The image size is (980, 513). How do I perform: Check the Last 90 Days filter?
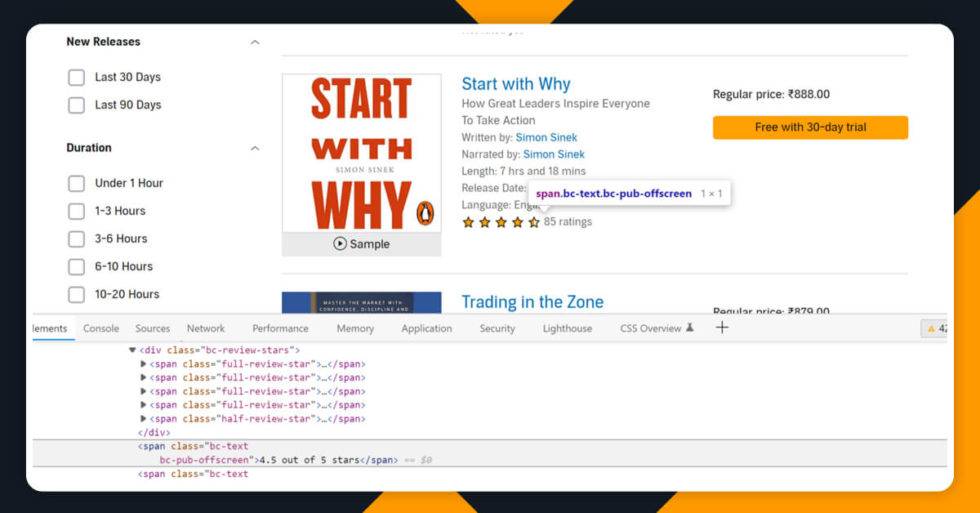(76, 105)
